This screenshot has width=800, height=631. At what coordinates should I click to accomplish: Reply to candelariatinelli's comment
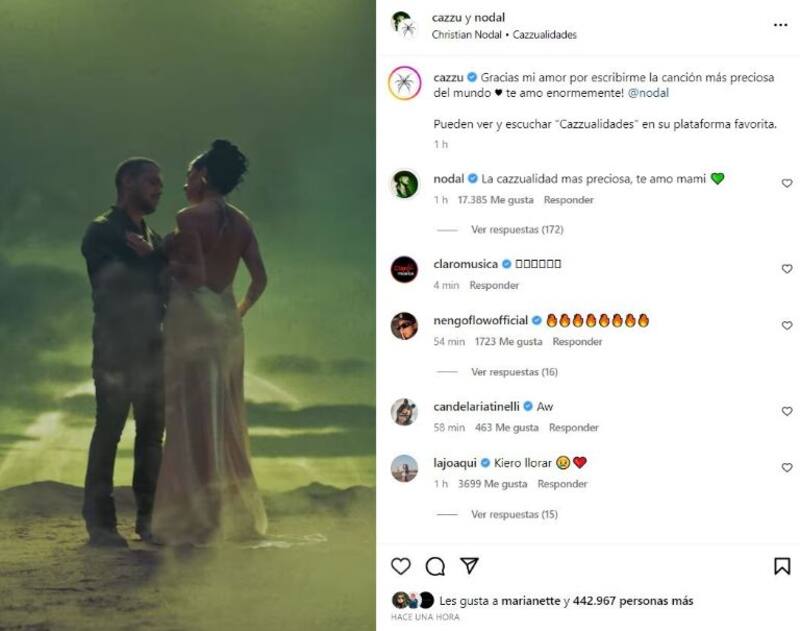click(574, 427)
